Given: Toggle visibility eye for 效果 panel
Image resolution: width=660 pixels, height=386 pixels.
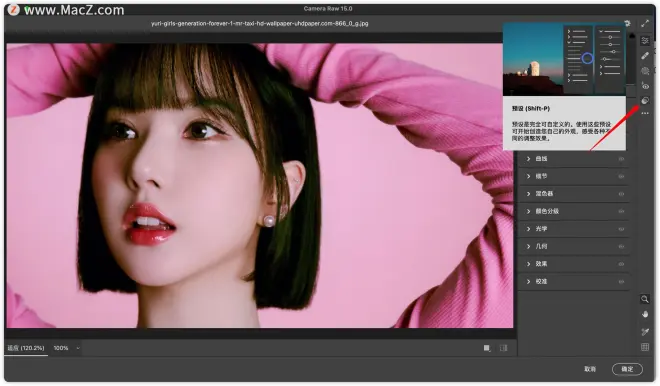Looking at the screenshot, I should (621, 264).
